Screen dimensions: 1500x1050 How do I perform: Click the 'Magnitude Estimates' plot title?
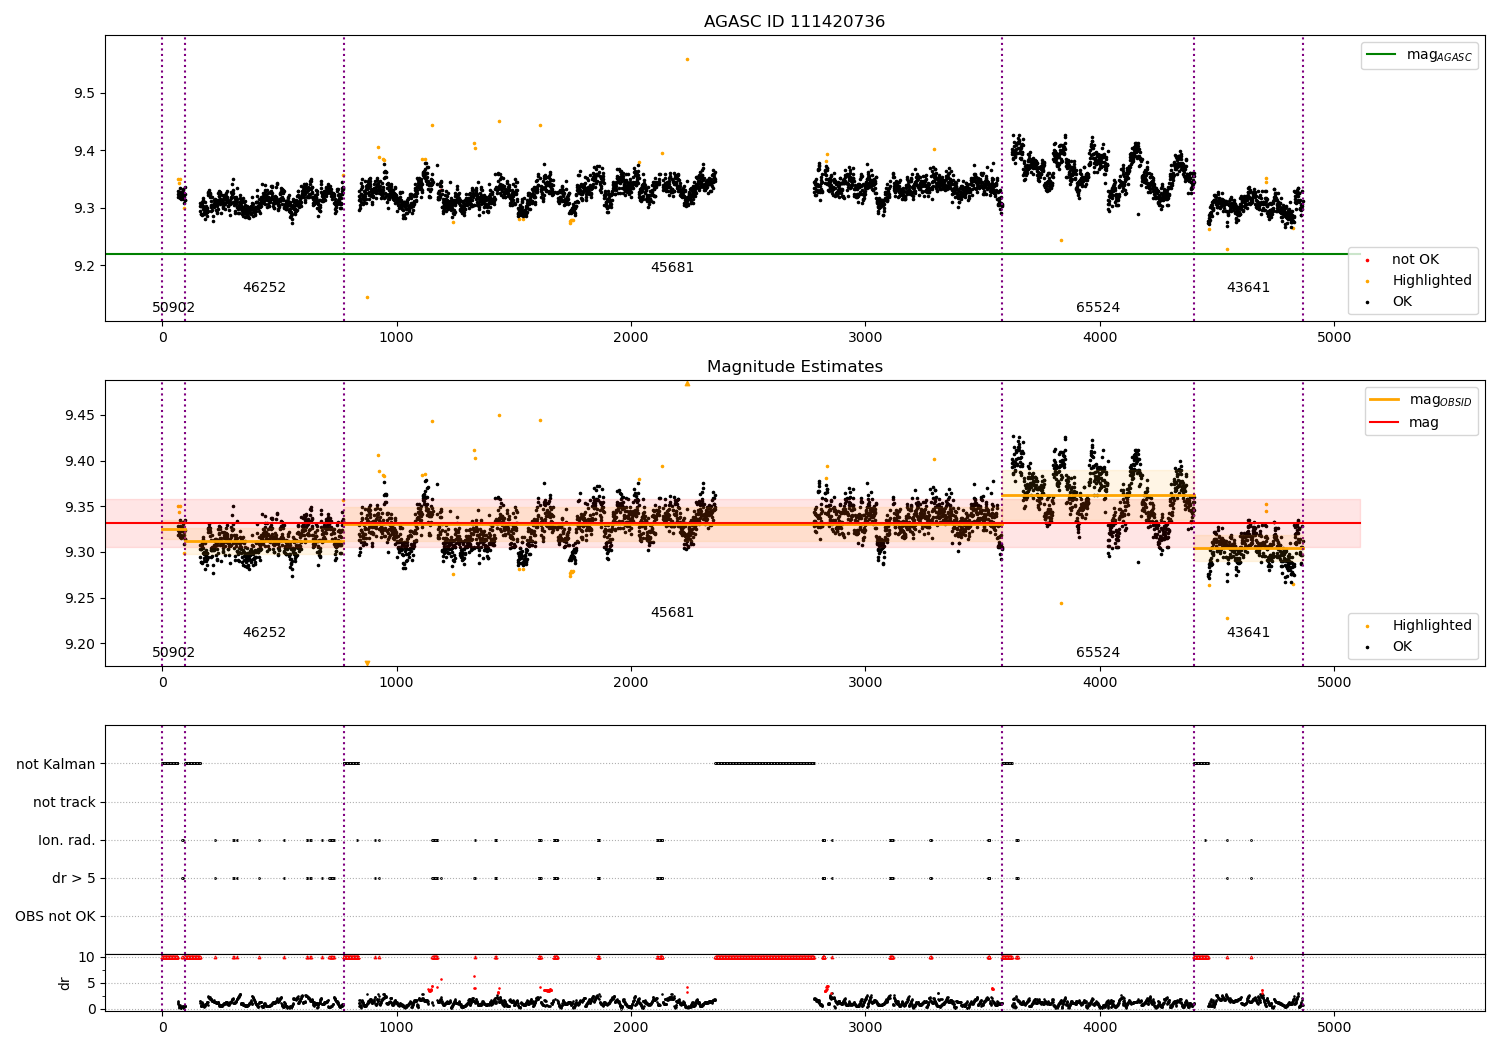coord(794,367)
